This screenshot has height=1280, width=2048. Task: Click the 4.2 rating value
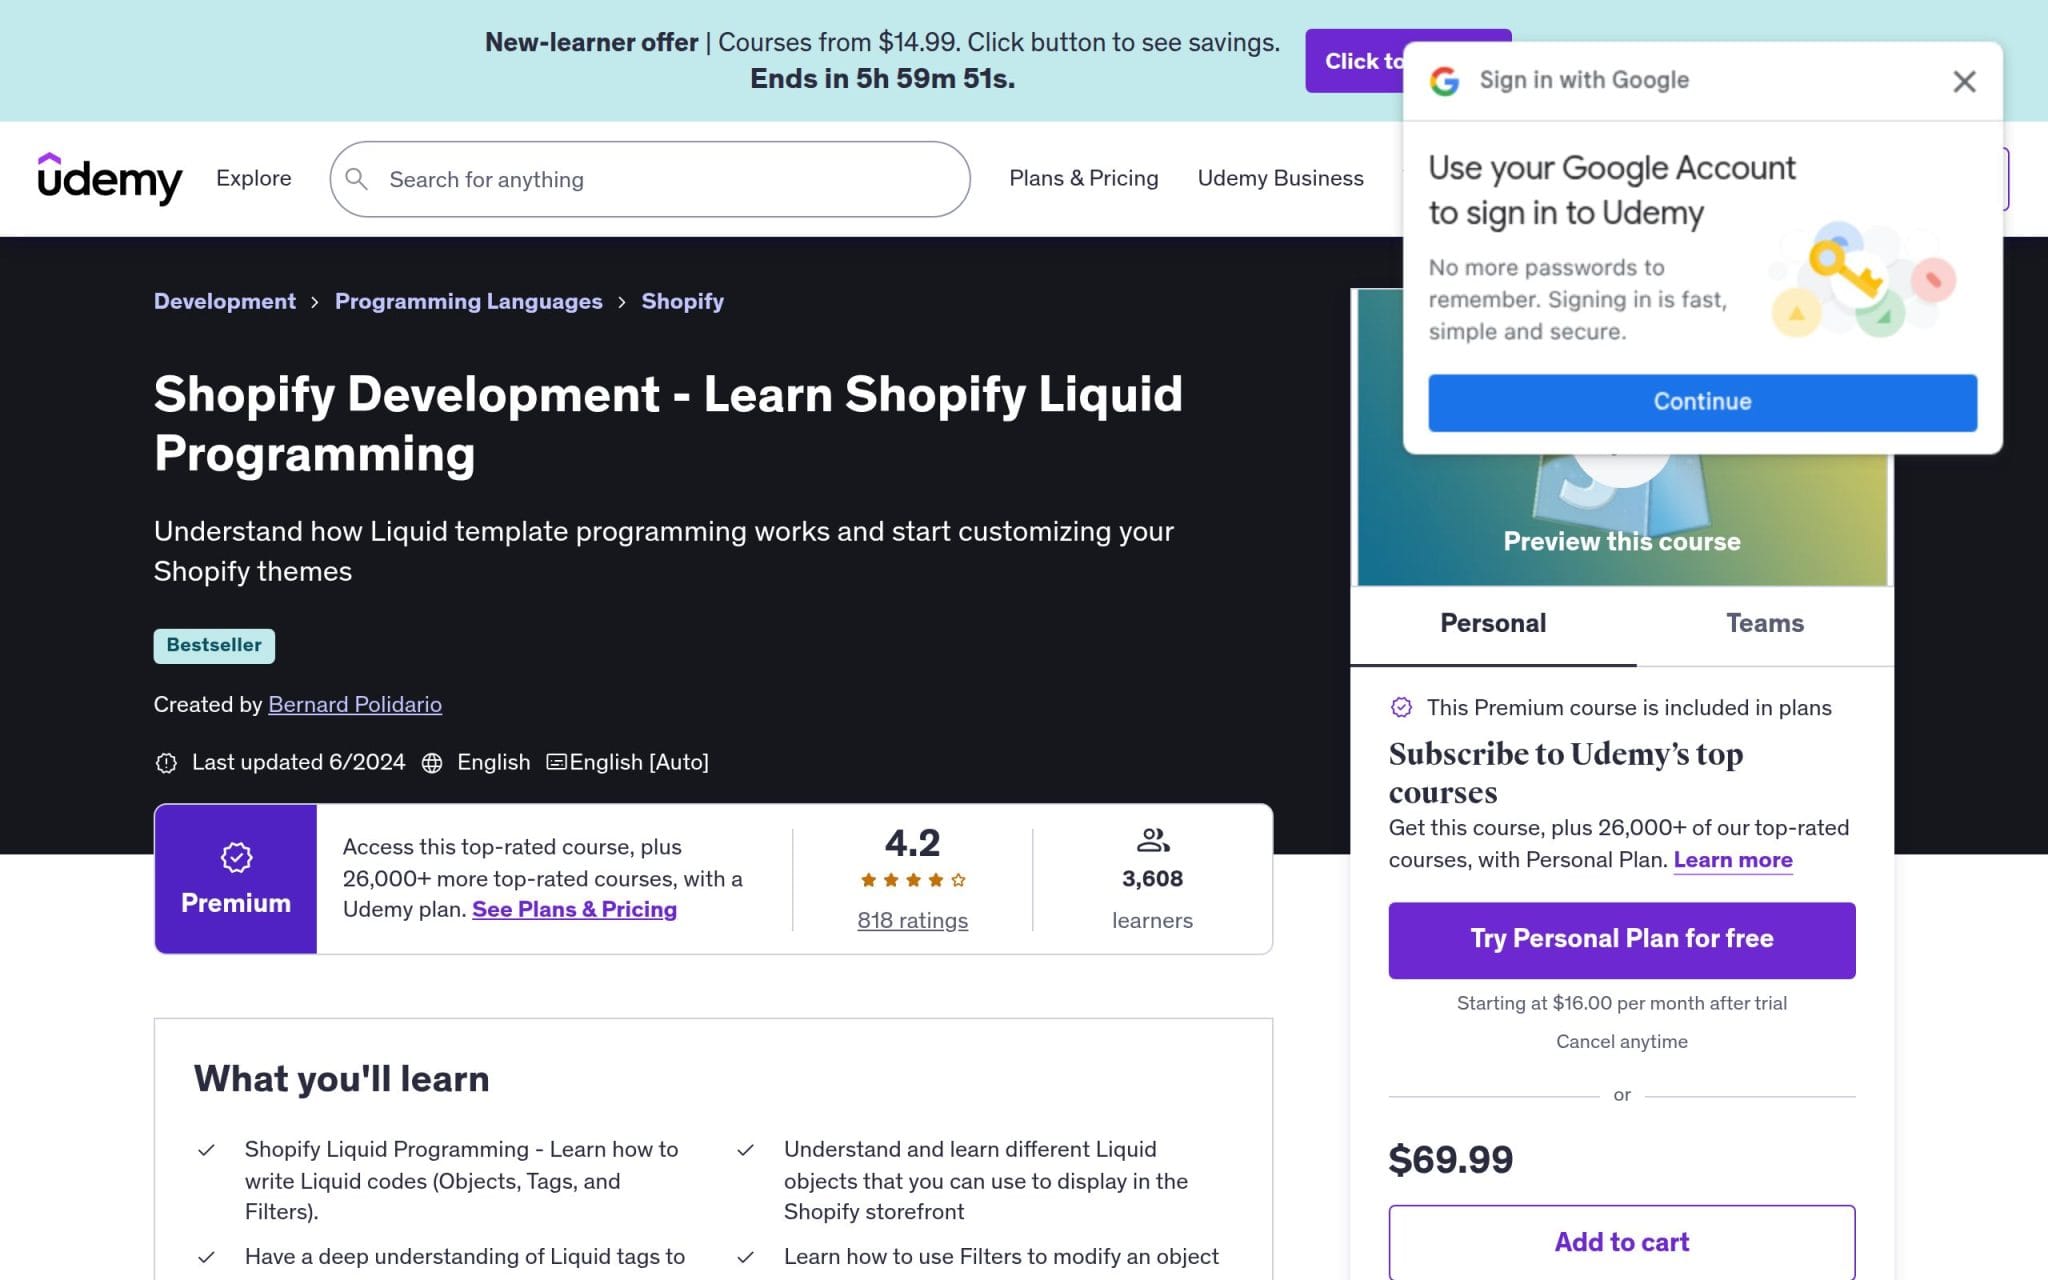(912, 843)
